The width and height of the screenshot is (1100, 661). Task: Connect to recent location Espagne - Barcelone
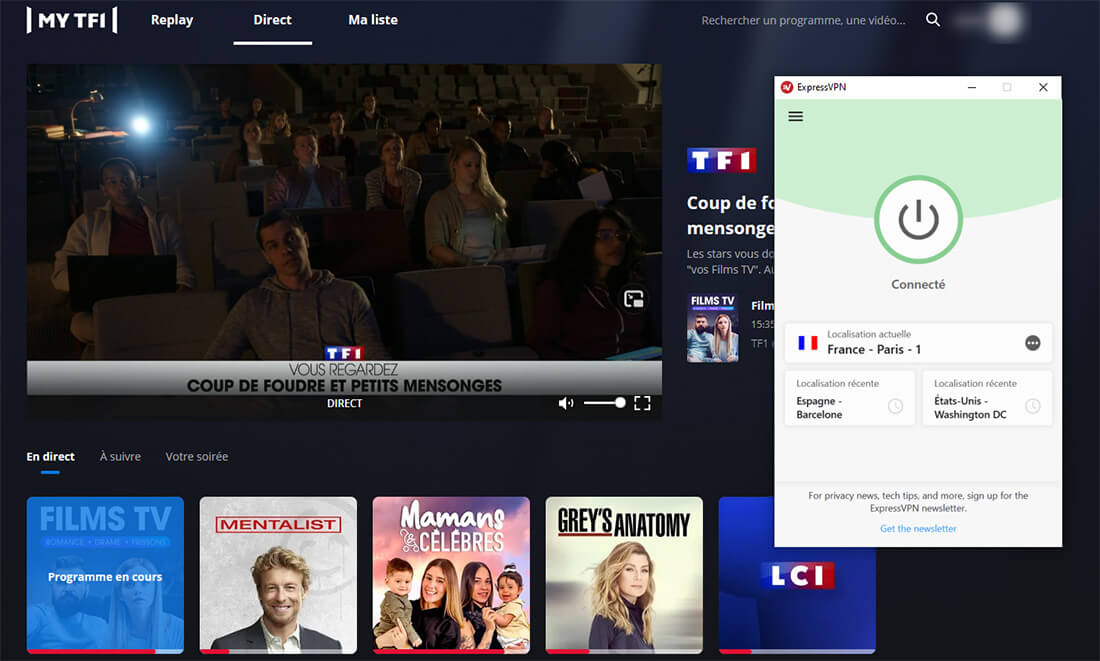pos(850,399)
